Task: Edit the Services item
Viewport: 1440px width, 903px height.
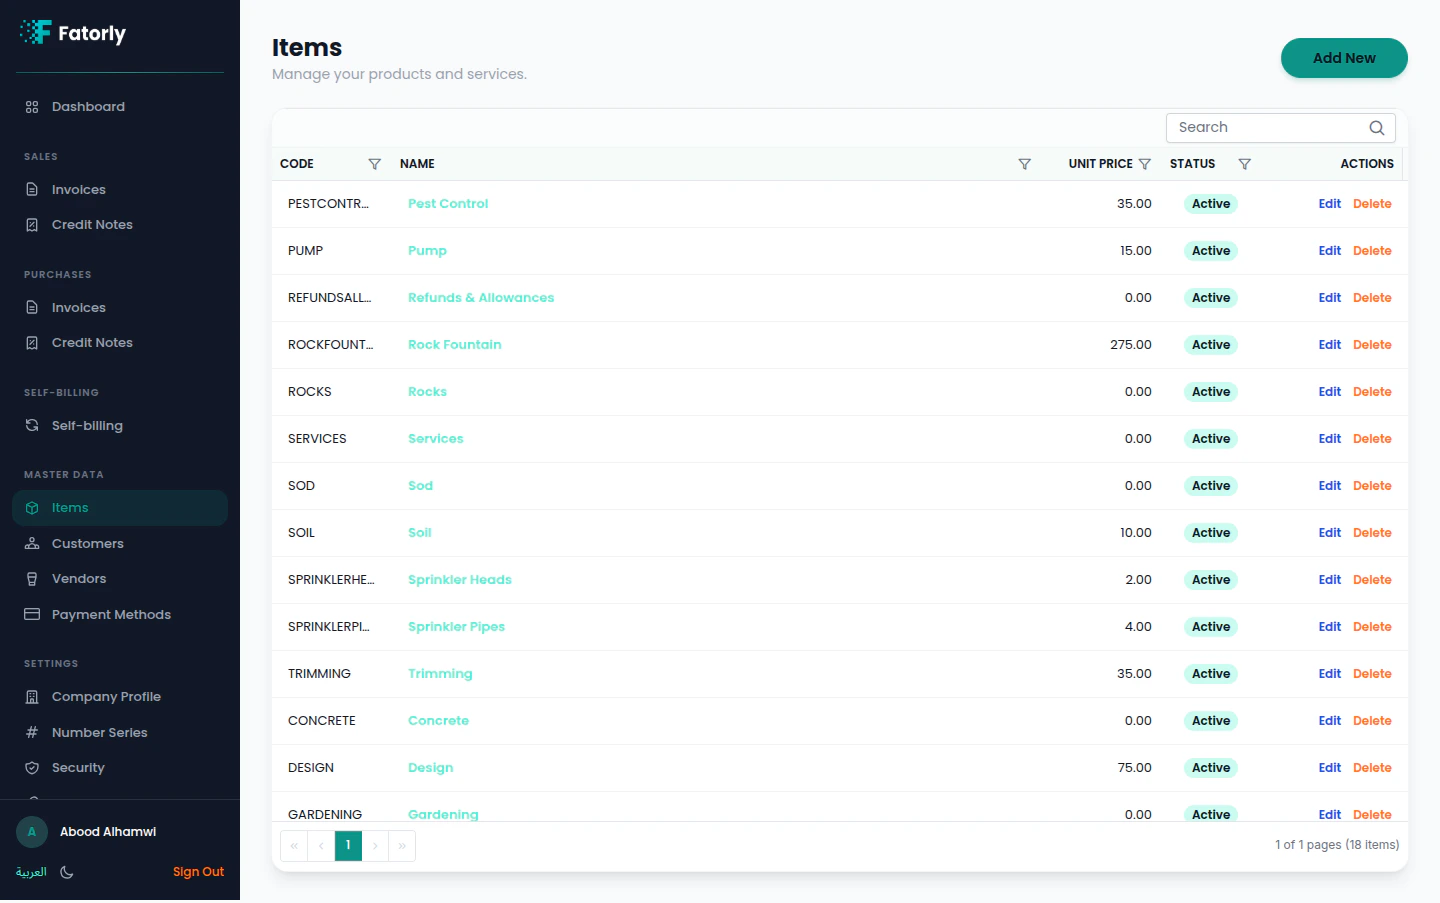Action: tap(1329, 439)
